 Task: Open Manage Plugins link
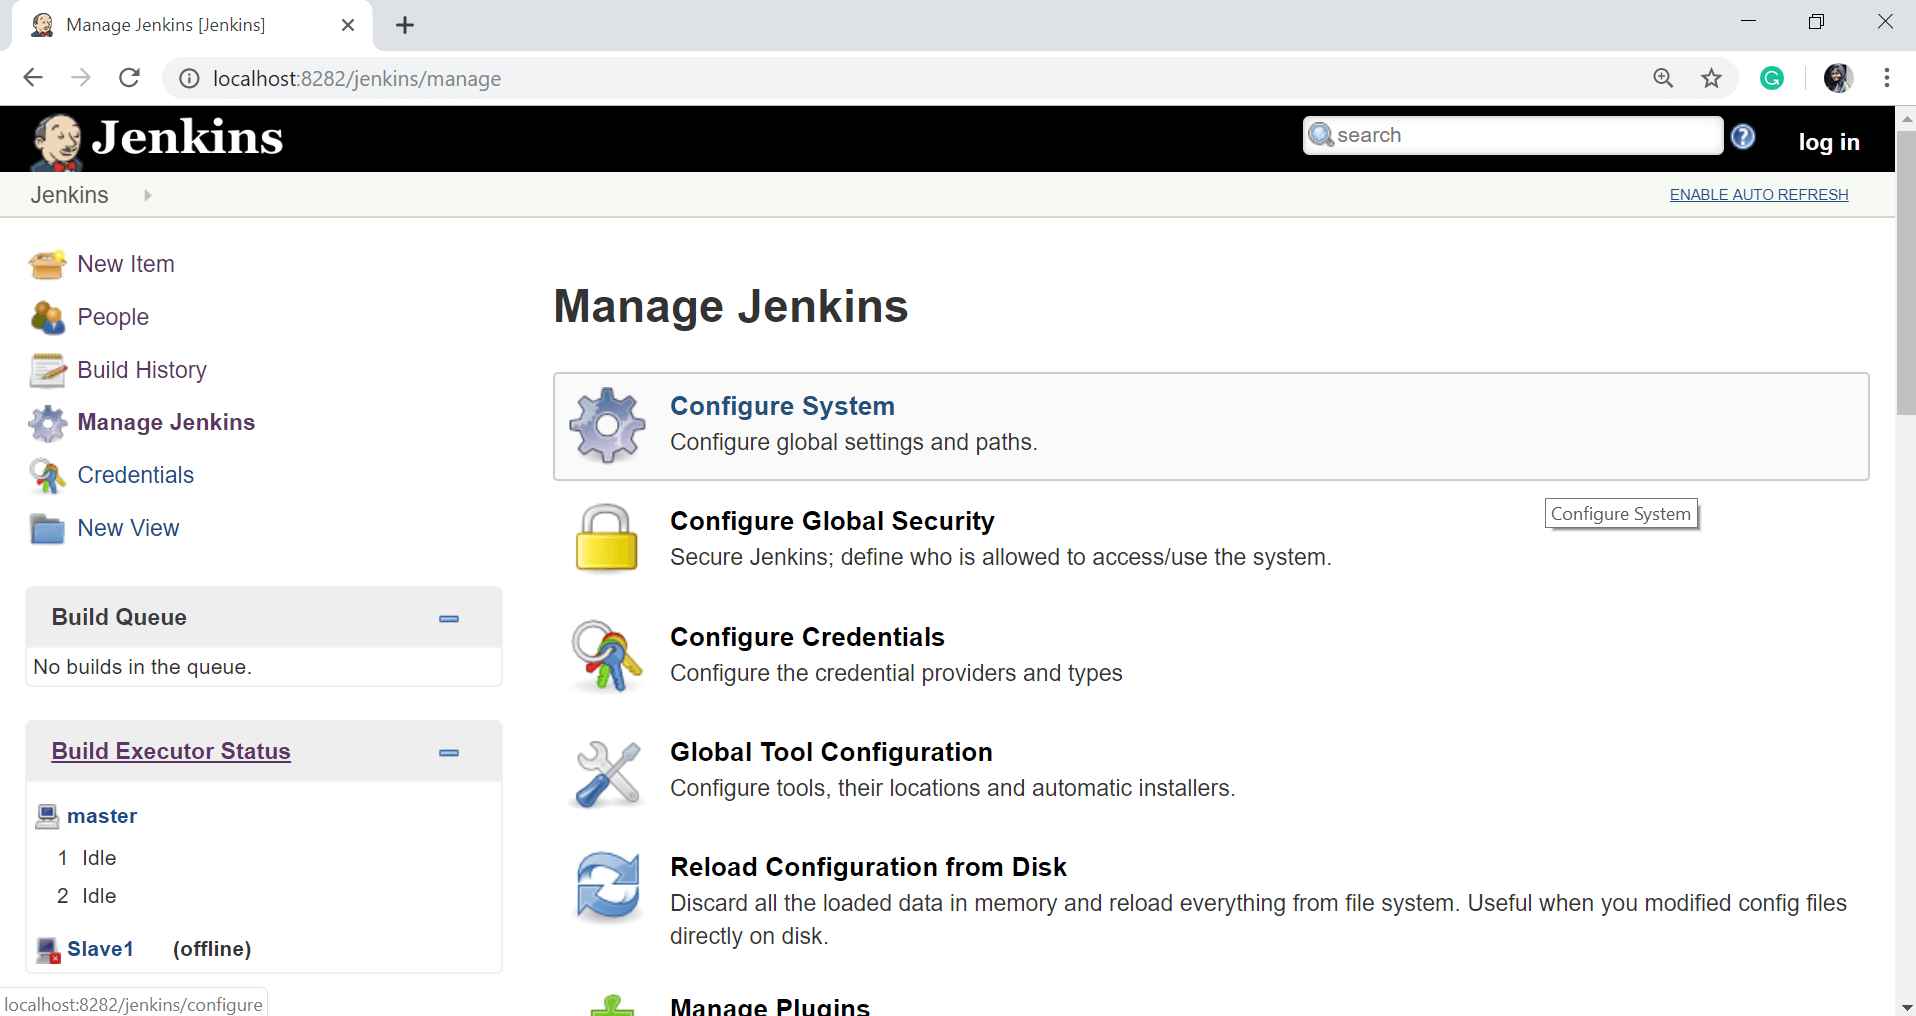[x=770, y=1005]
